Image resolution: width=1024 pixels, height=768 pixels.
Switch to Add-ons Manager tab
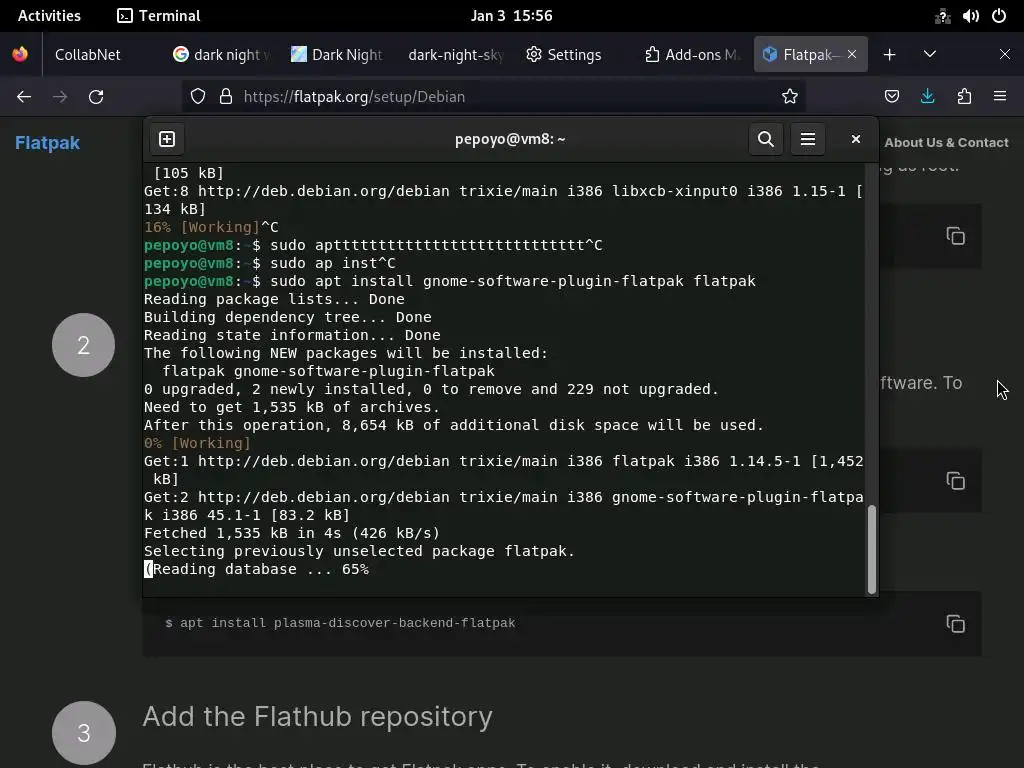[692, 55]
